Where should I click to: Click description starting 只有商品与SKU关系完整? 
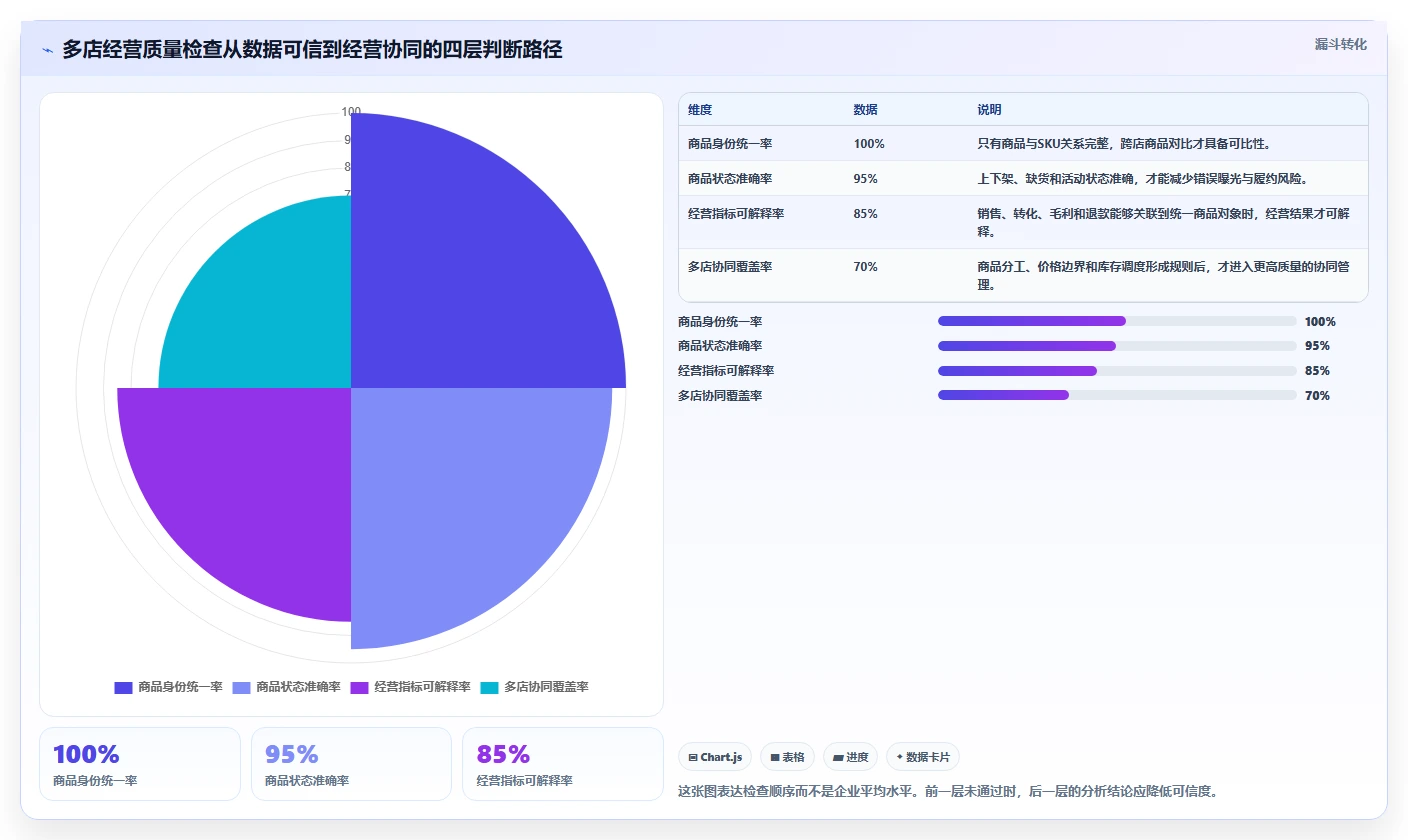point(1124,144)
